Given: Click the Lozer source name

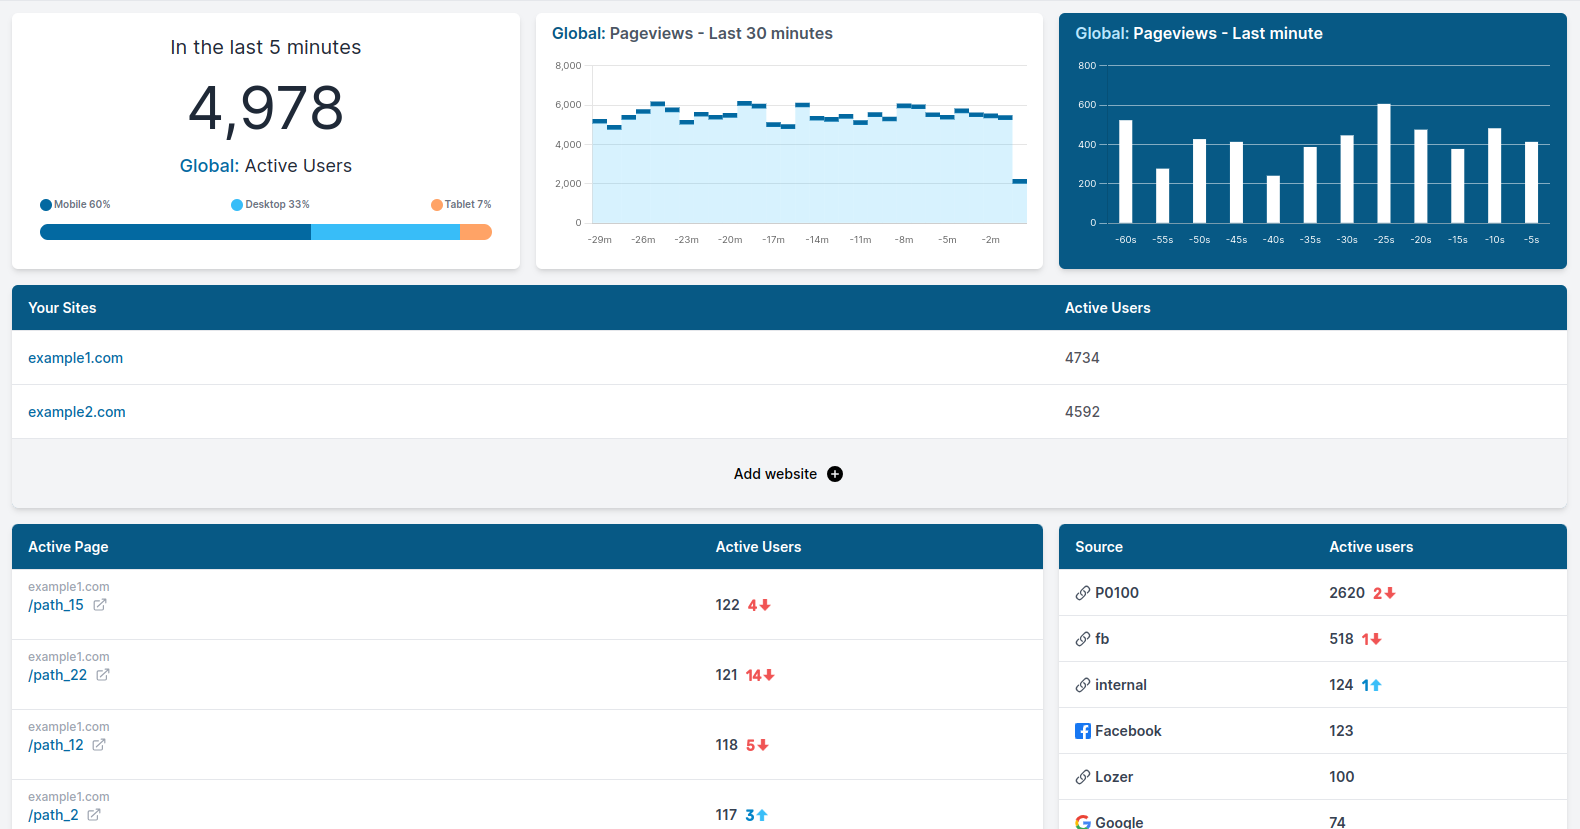Looking at the screenshot, I should pos(1114,777).
